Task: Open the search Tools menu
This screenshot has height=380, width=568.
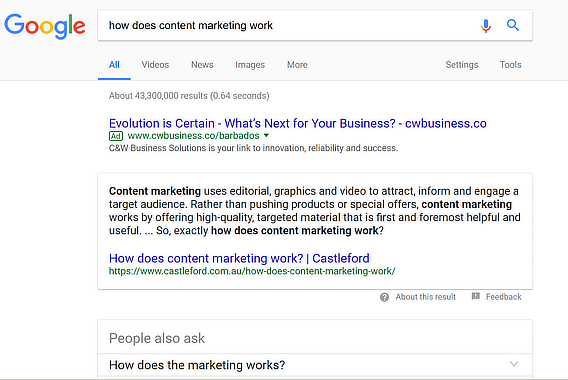Action: [x=510, y=65]
